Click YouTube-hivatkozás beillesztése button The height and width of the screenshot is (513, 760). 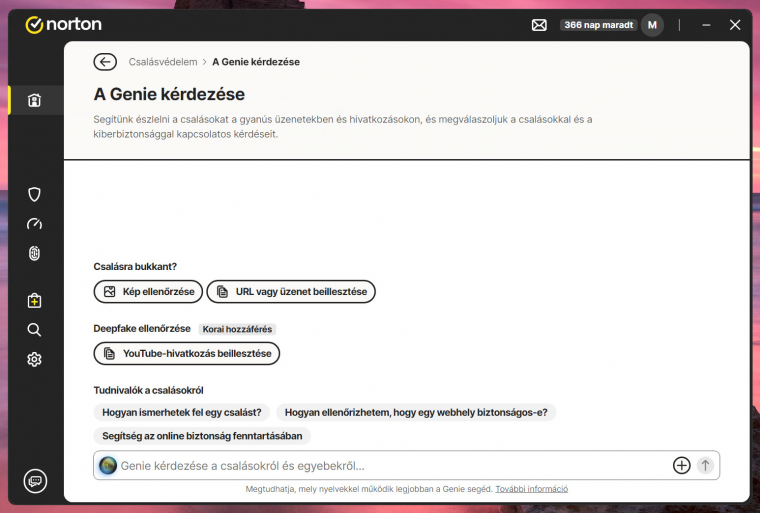[x=187, y=354]
